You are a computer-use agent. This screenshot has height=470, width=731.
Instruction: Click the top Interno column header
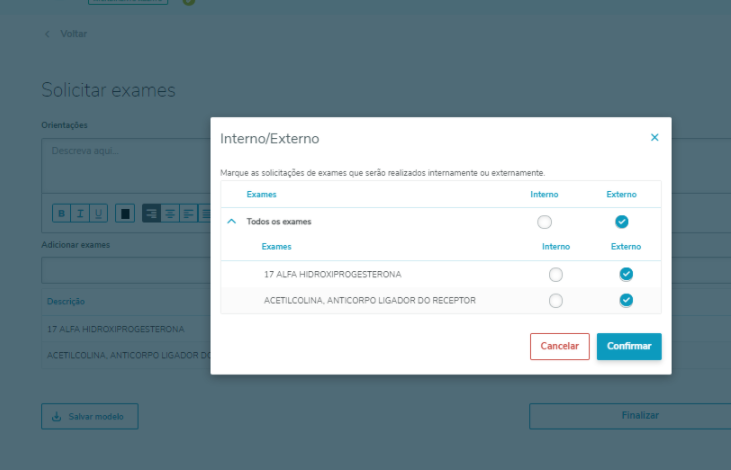pos(544,194)
